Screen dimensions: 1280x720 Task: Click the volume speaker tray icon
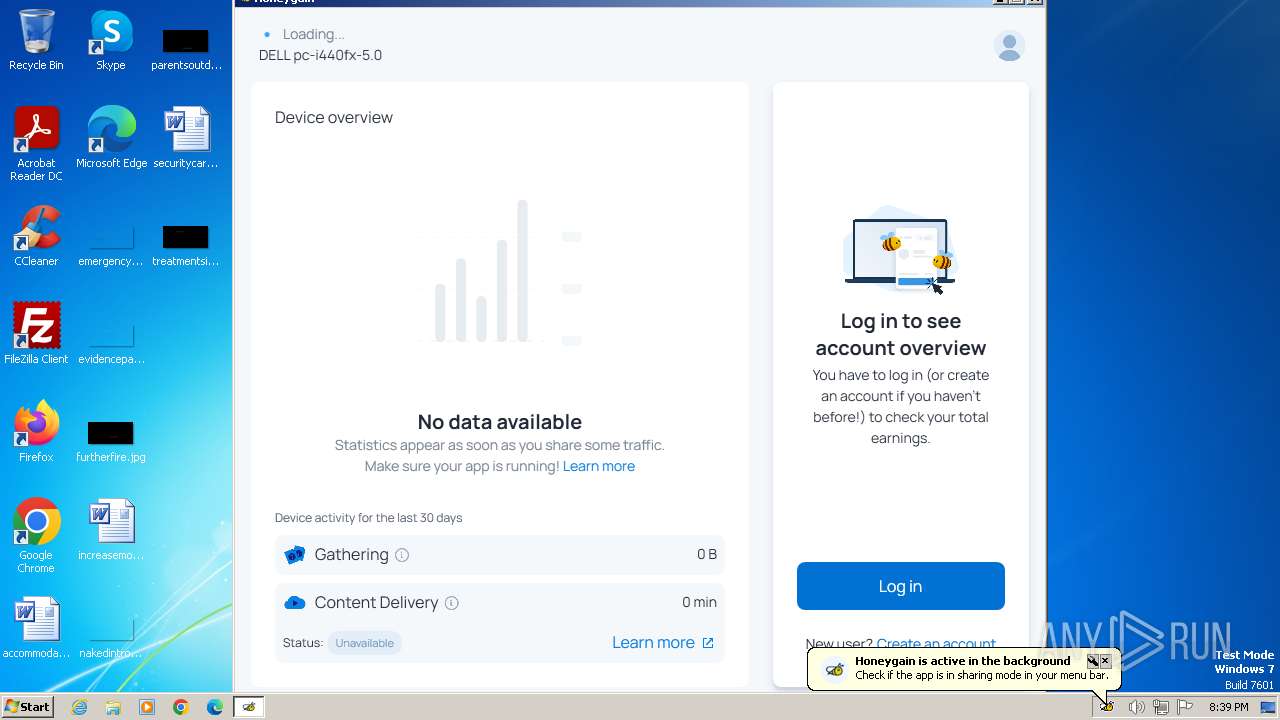tap(1136, 707)
